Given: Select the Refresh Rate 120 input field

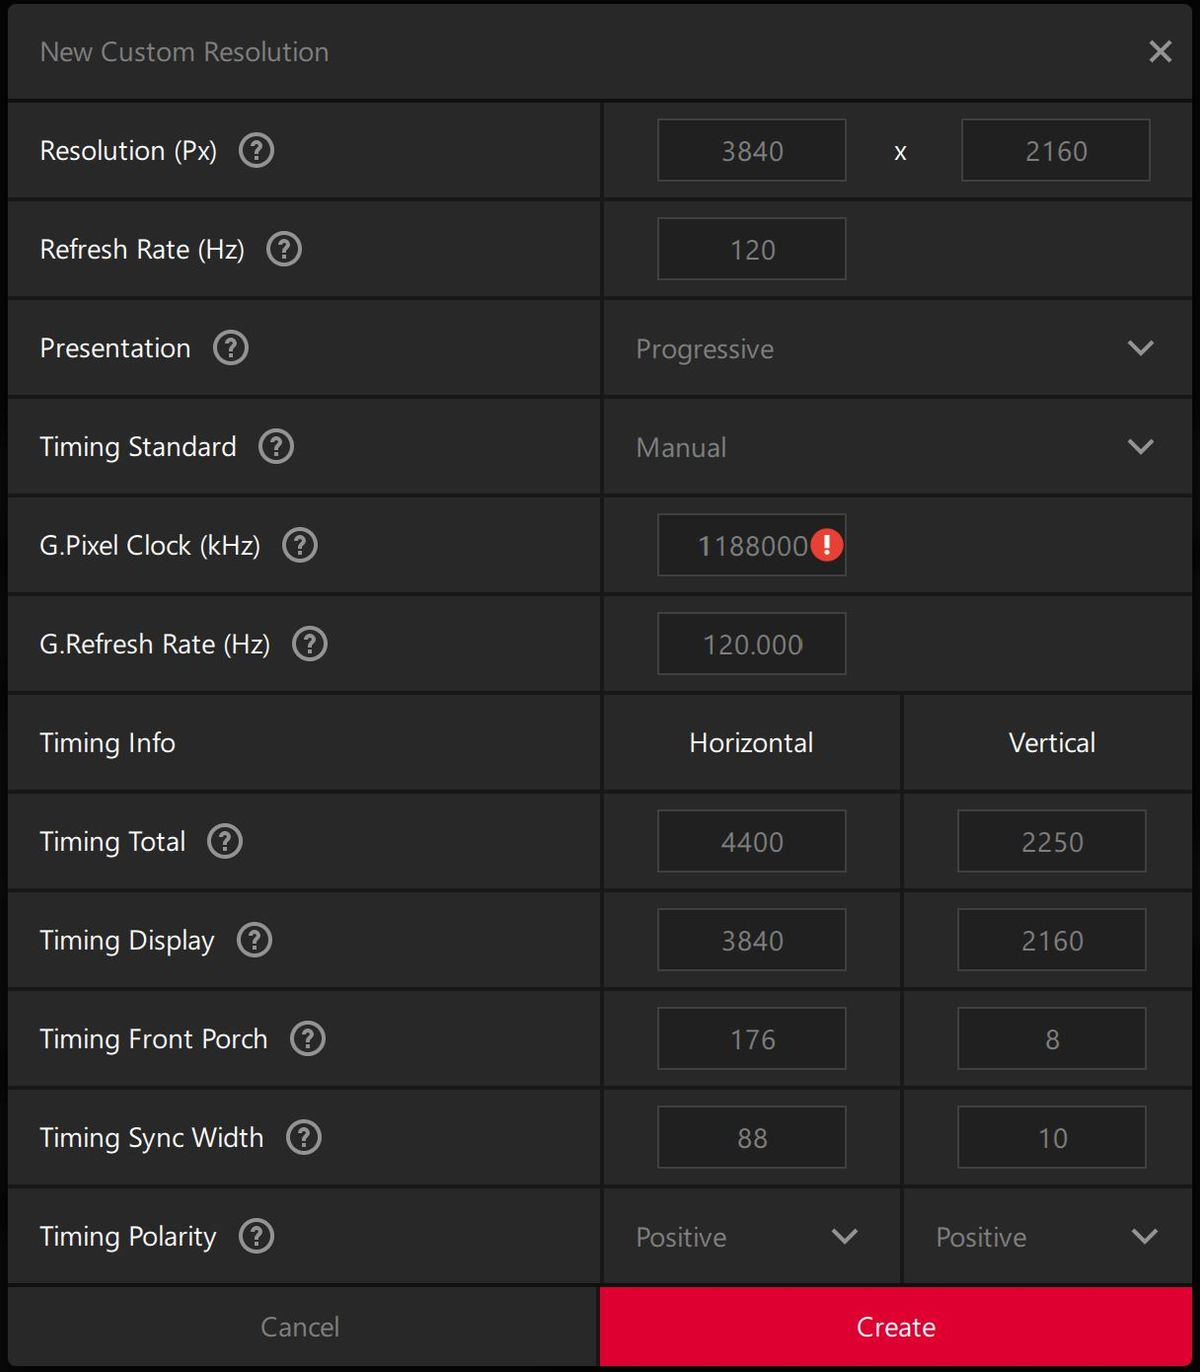Looking at the screenshot, I should click(x=751, y=250).
